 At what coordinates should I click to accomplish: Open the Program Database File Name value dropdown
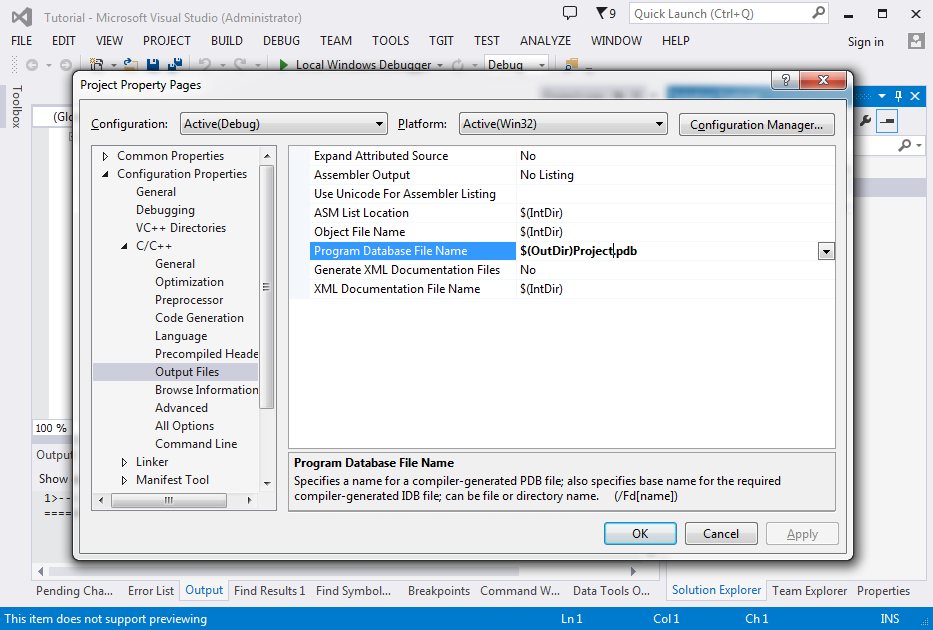tap(826, 251)
